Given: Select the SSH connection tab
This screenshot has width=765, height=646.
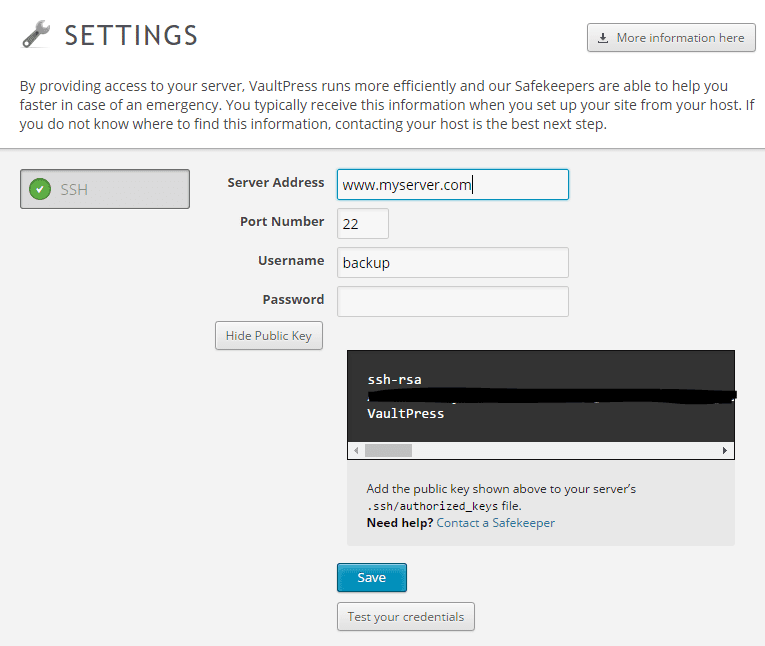Looking at the screenshot, I should click(105, 189).
